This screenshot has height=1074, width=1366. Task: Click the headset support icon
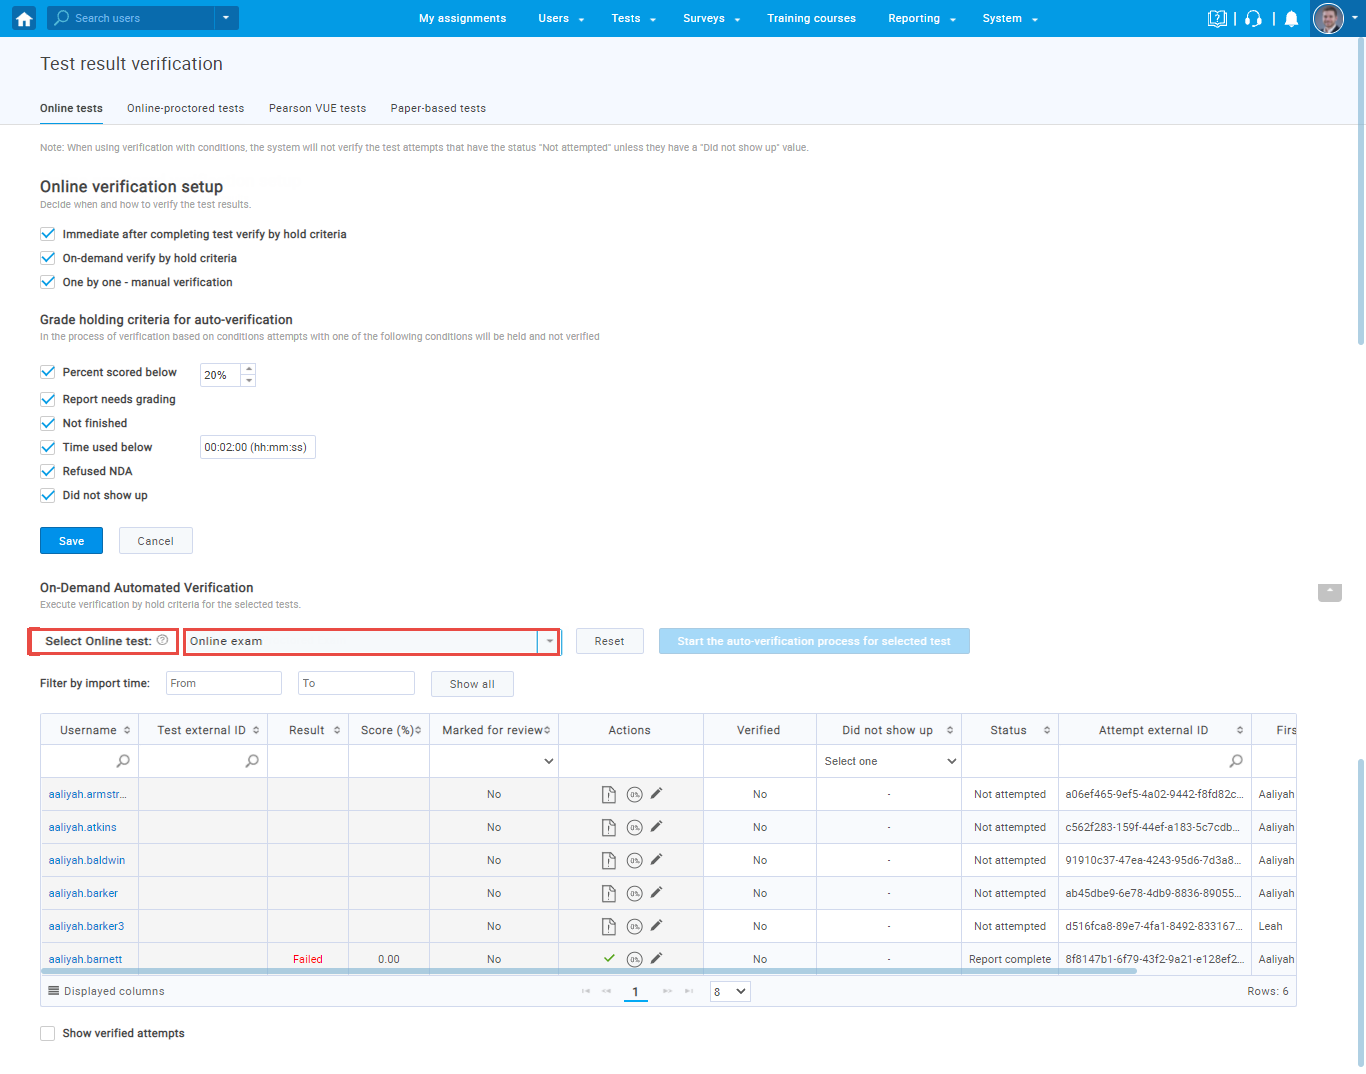(x=1253, y=18)
